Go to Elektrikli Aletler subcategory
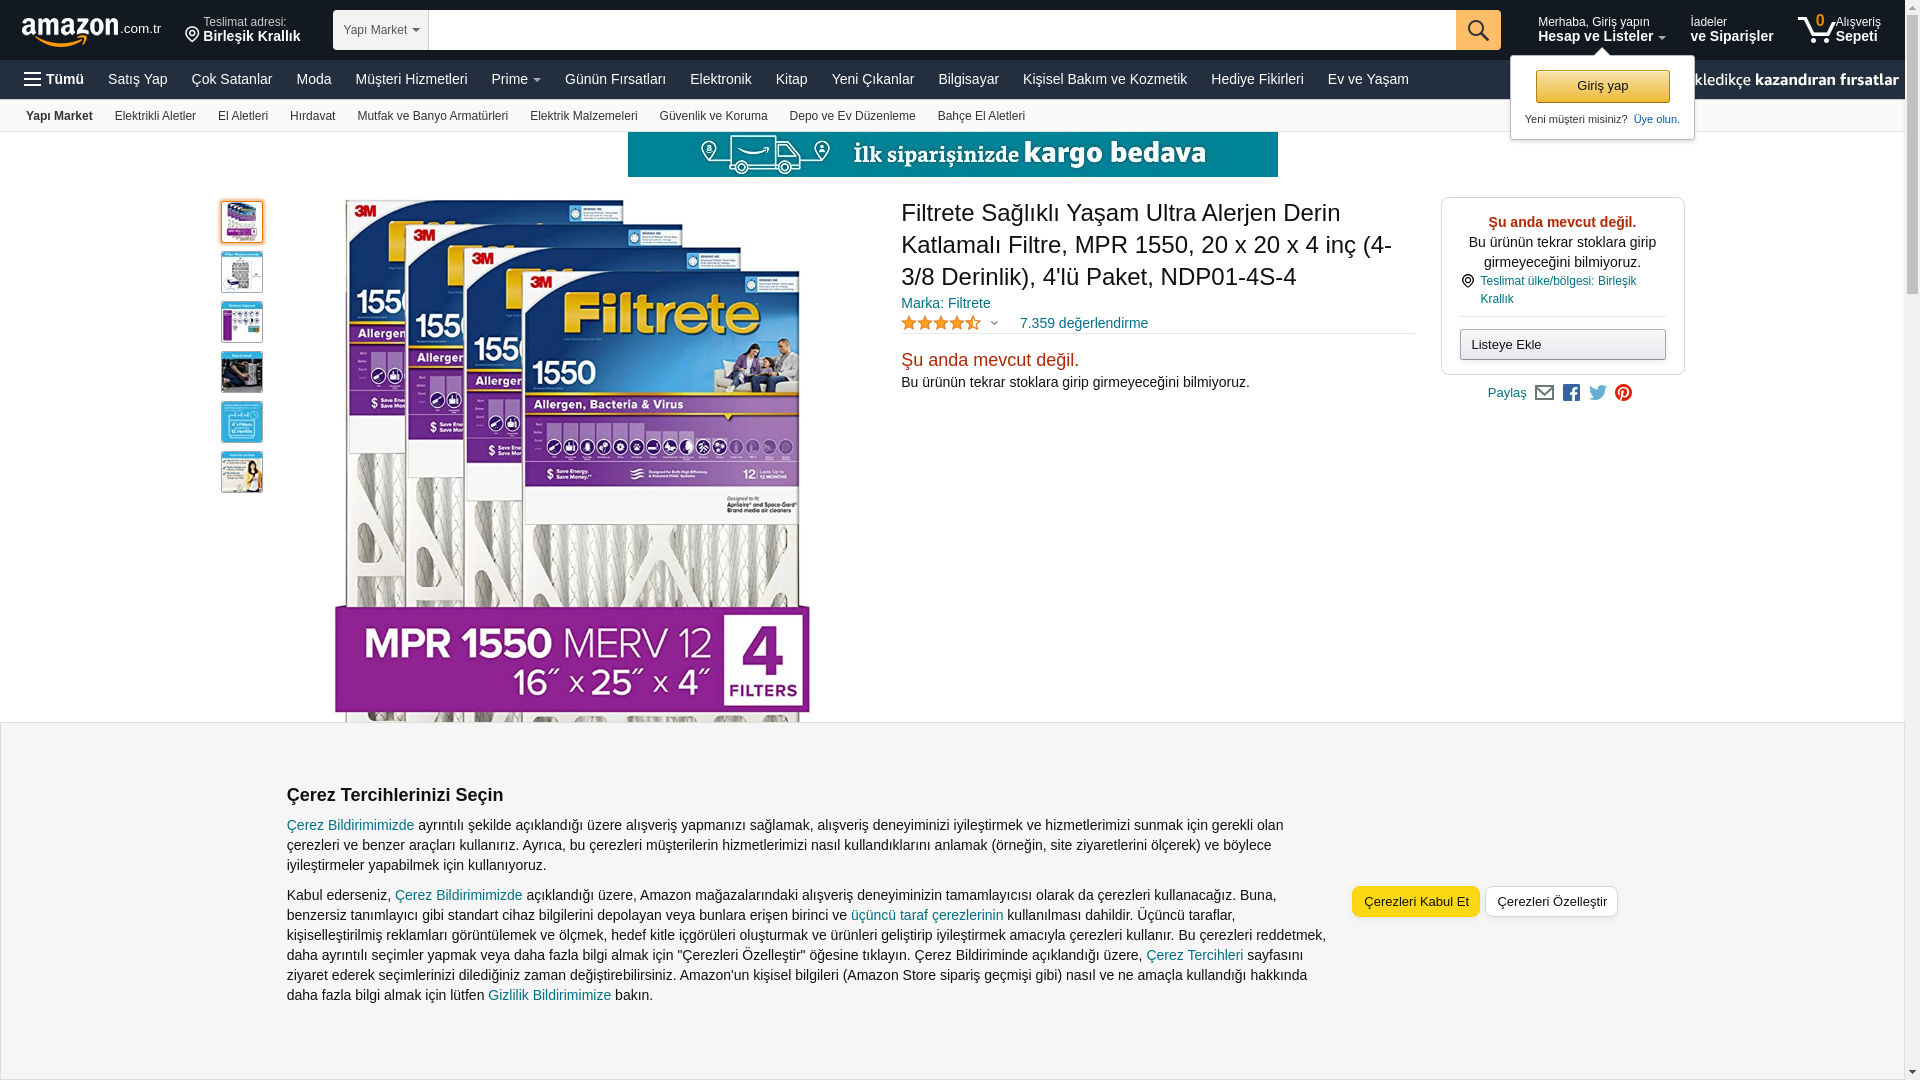This screenshot has width=1920, height=1080. [155, 116]
